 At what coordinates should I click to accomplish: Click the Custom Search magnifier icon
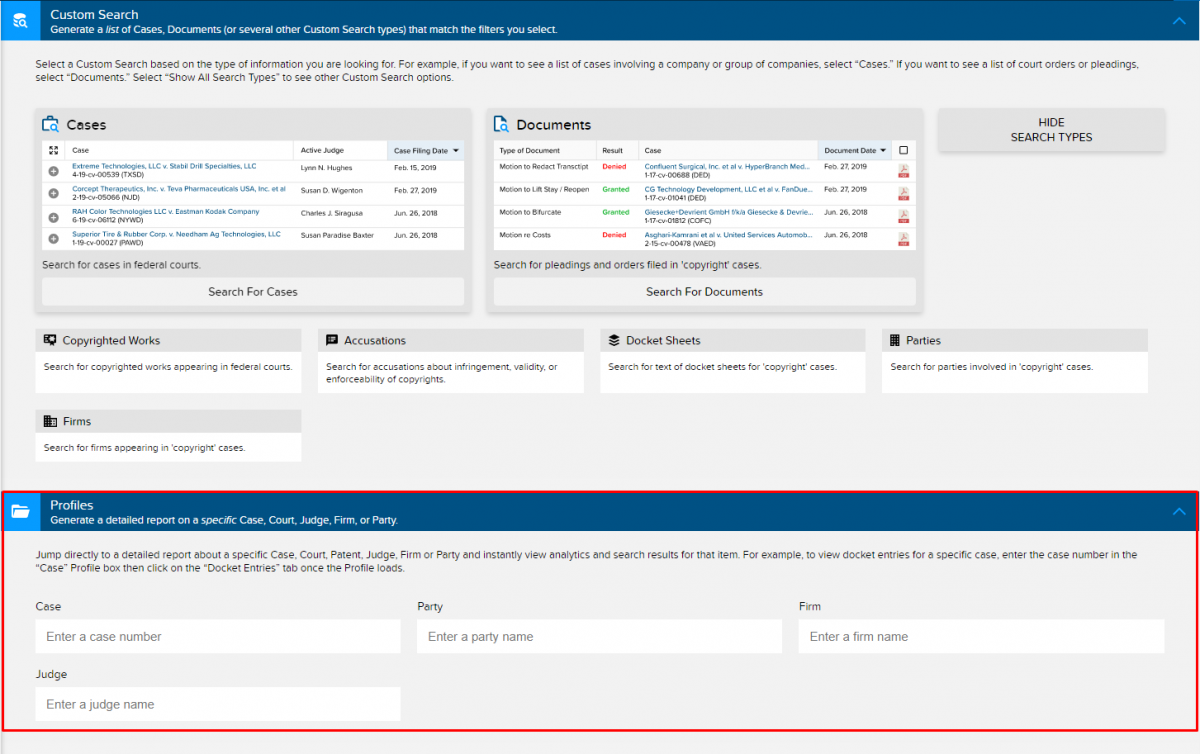pos(19,21)
